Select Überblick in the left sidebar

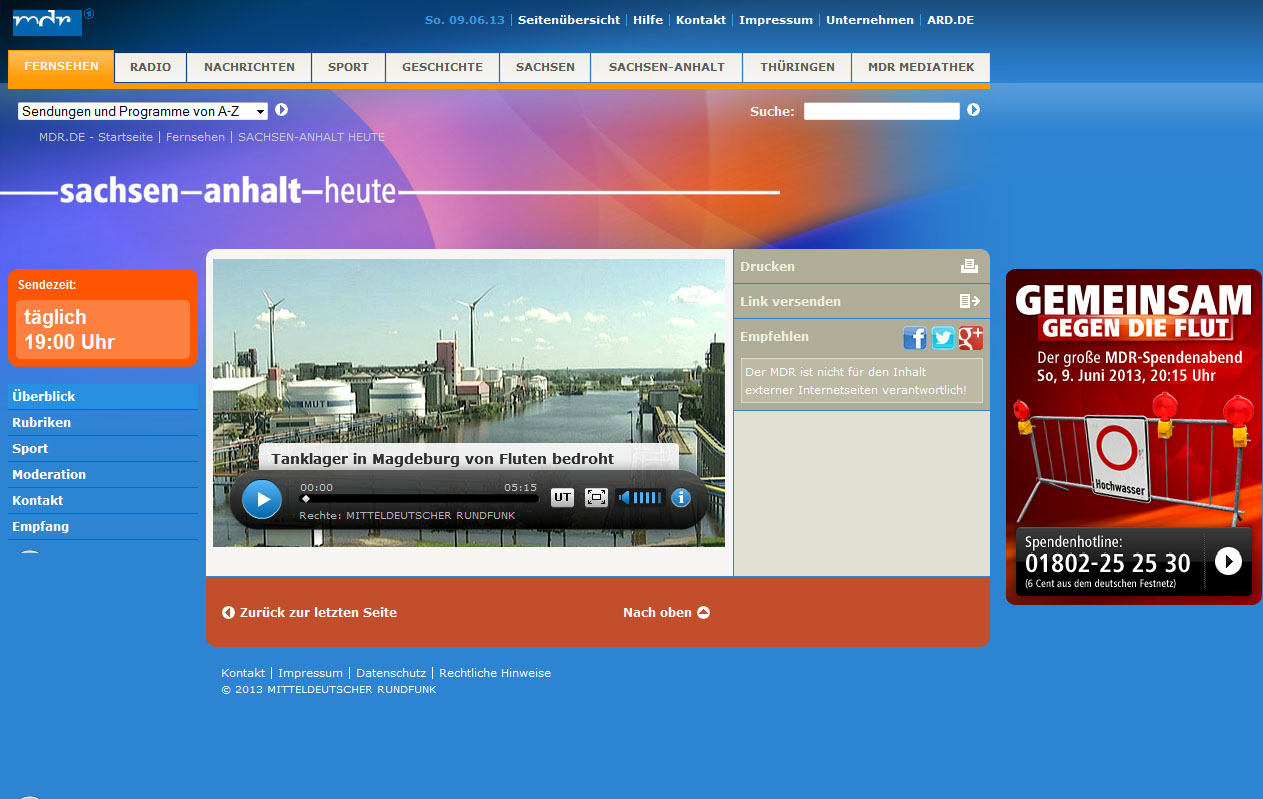103,396
